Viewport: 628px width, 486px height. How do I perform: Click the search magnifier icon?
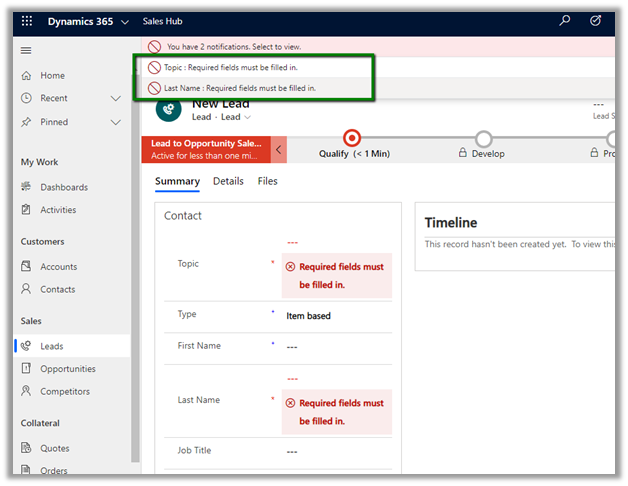(x=565, y=21)
